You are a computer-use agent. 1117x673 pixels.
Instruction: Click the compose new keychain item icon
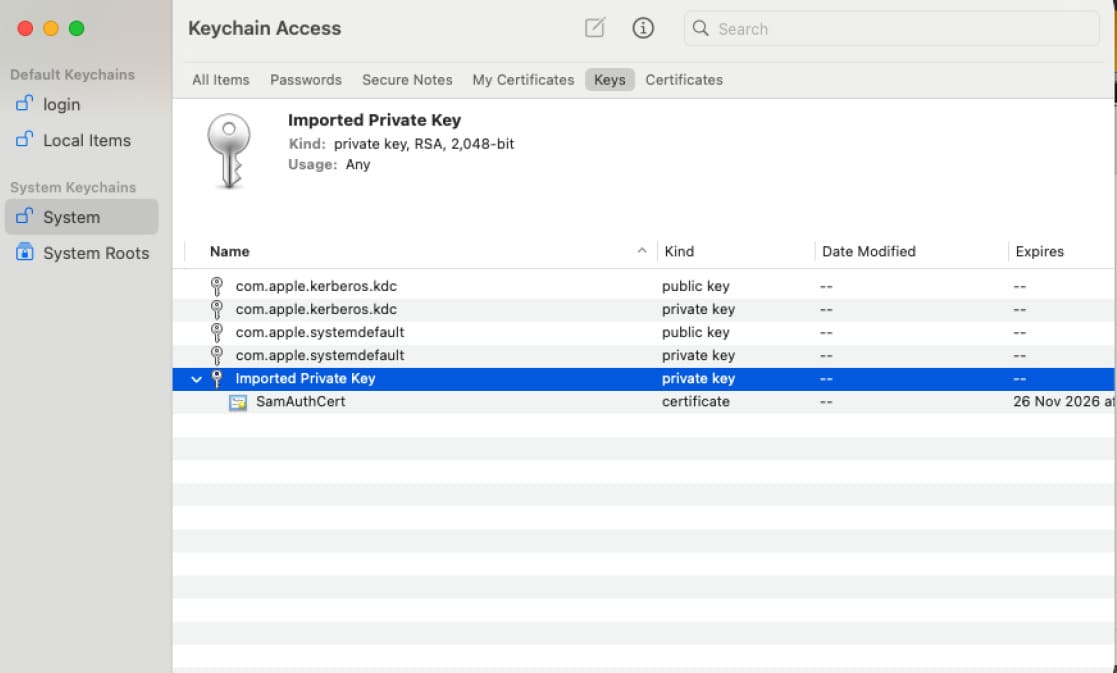tap(595, 29)
